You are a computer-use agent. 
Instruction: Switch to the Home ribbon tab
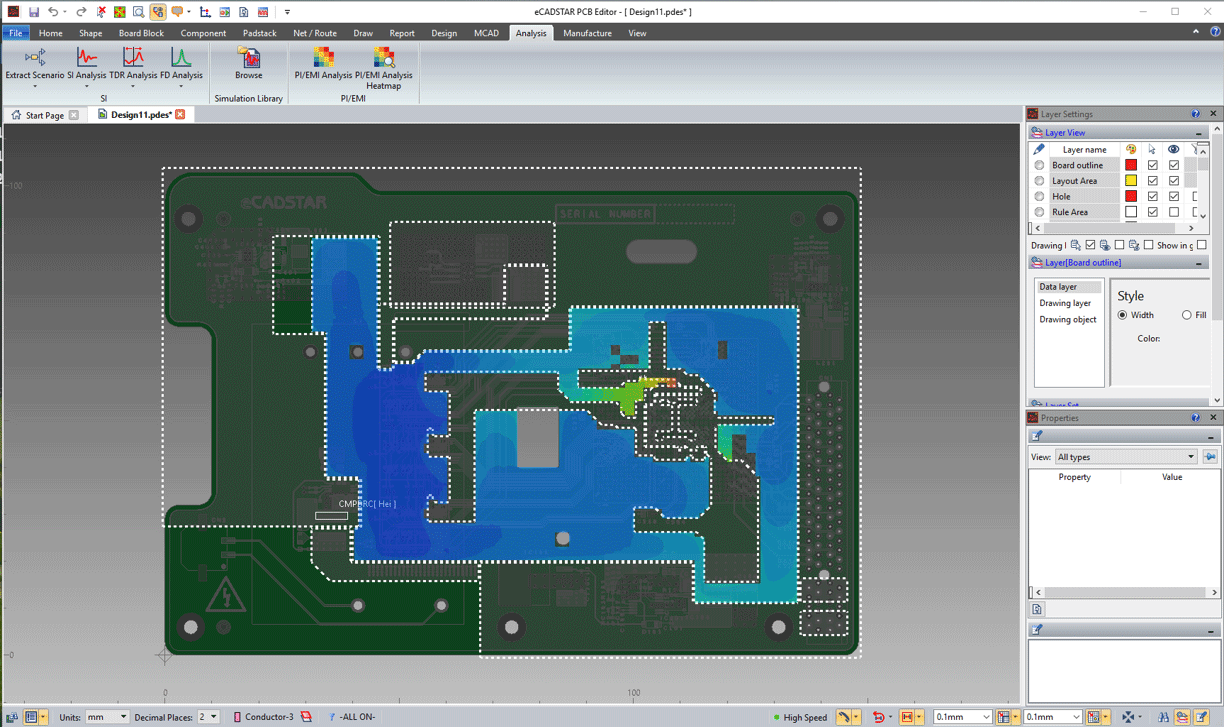tap(50, 33)
